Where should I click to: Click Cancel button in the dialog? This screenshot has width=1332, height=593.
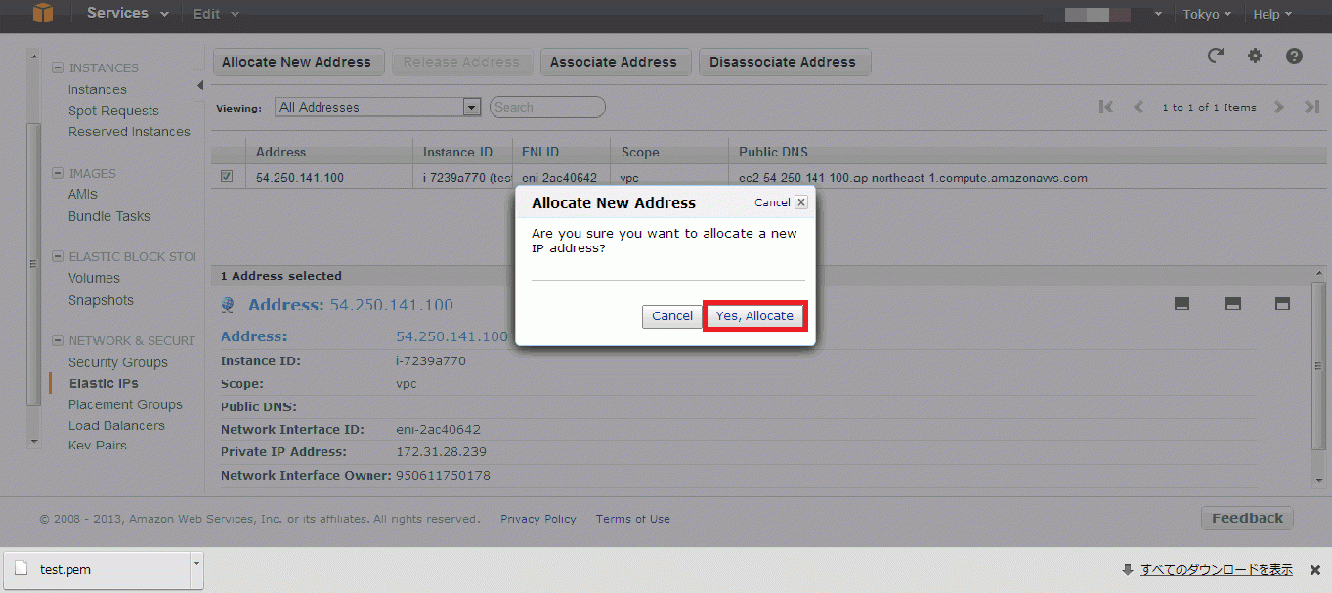672,316
